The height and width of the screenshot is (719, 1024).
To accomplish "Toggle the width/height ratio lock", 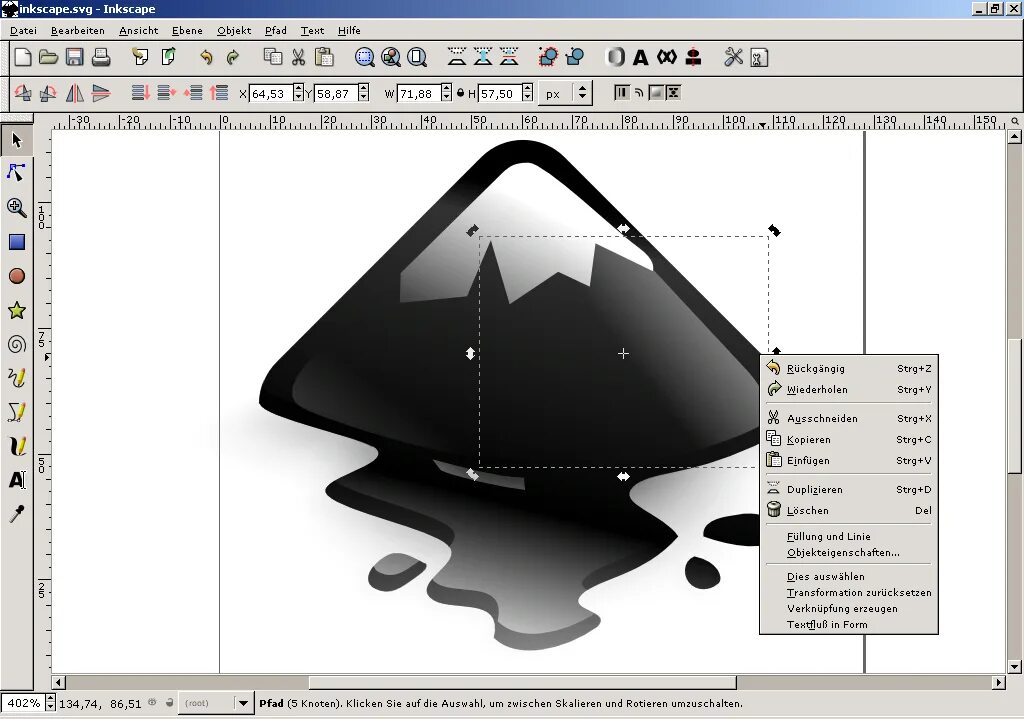I will pos(460,93).
